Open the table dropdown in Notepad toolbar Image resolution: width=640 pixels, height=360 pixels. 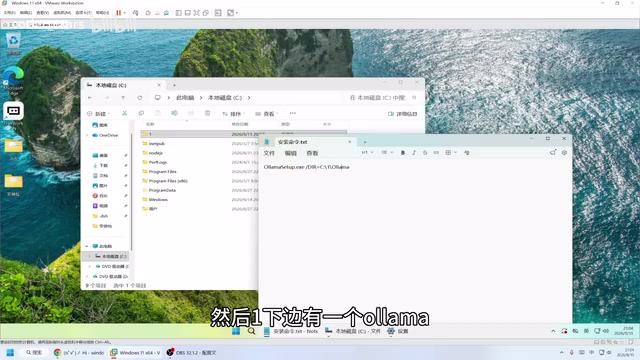(451, 152)
